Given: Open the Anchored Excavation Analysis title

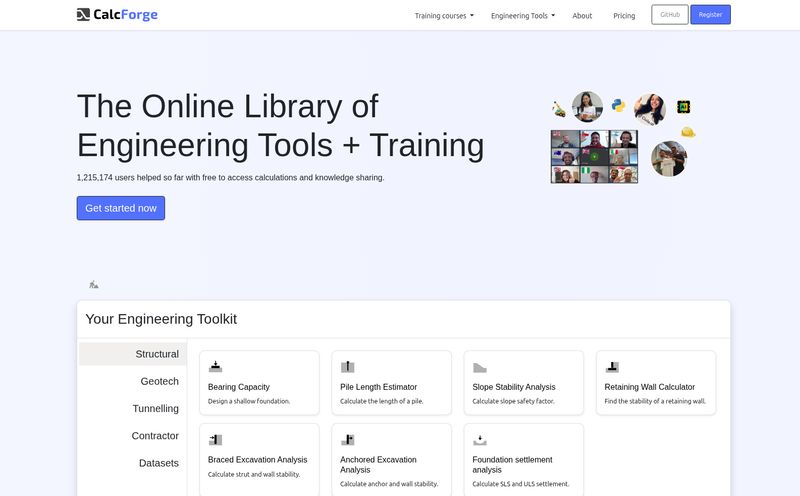Looking at the screenshot, I should [378, 465].
